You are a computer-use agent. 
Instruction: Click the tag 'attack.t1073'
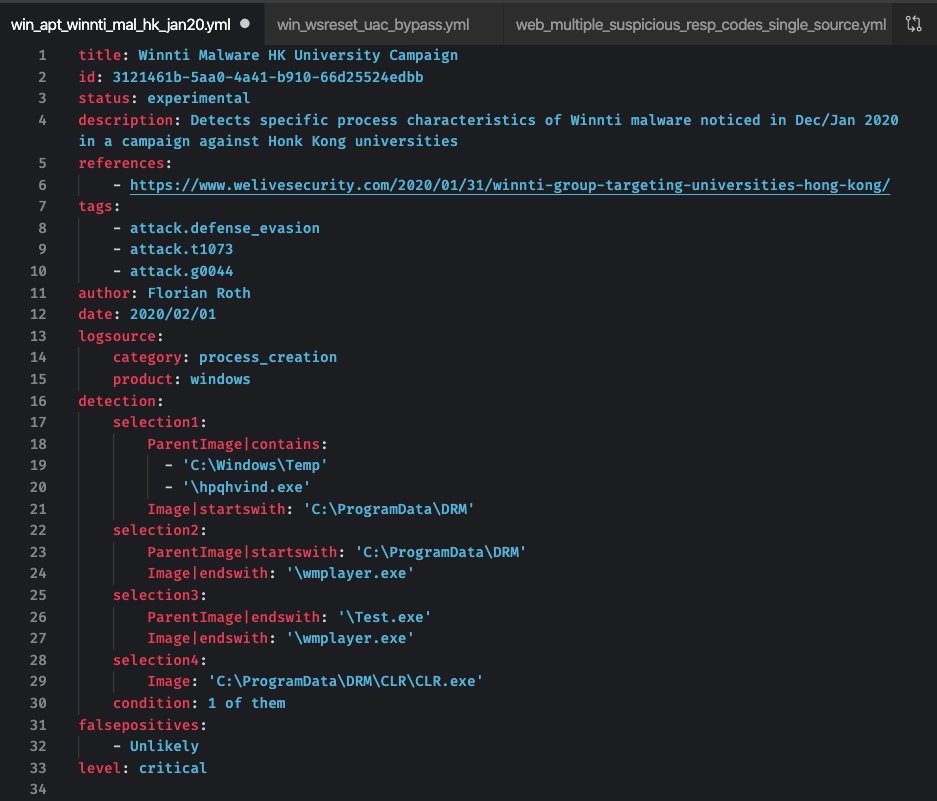(181, 249)
